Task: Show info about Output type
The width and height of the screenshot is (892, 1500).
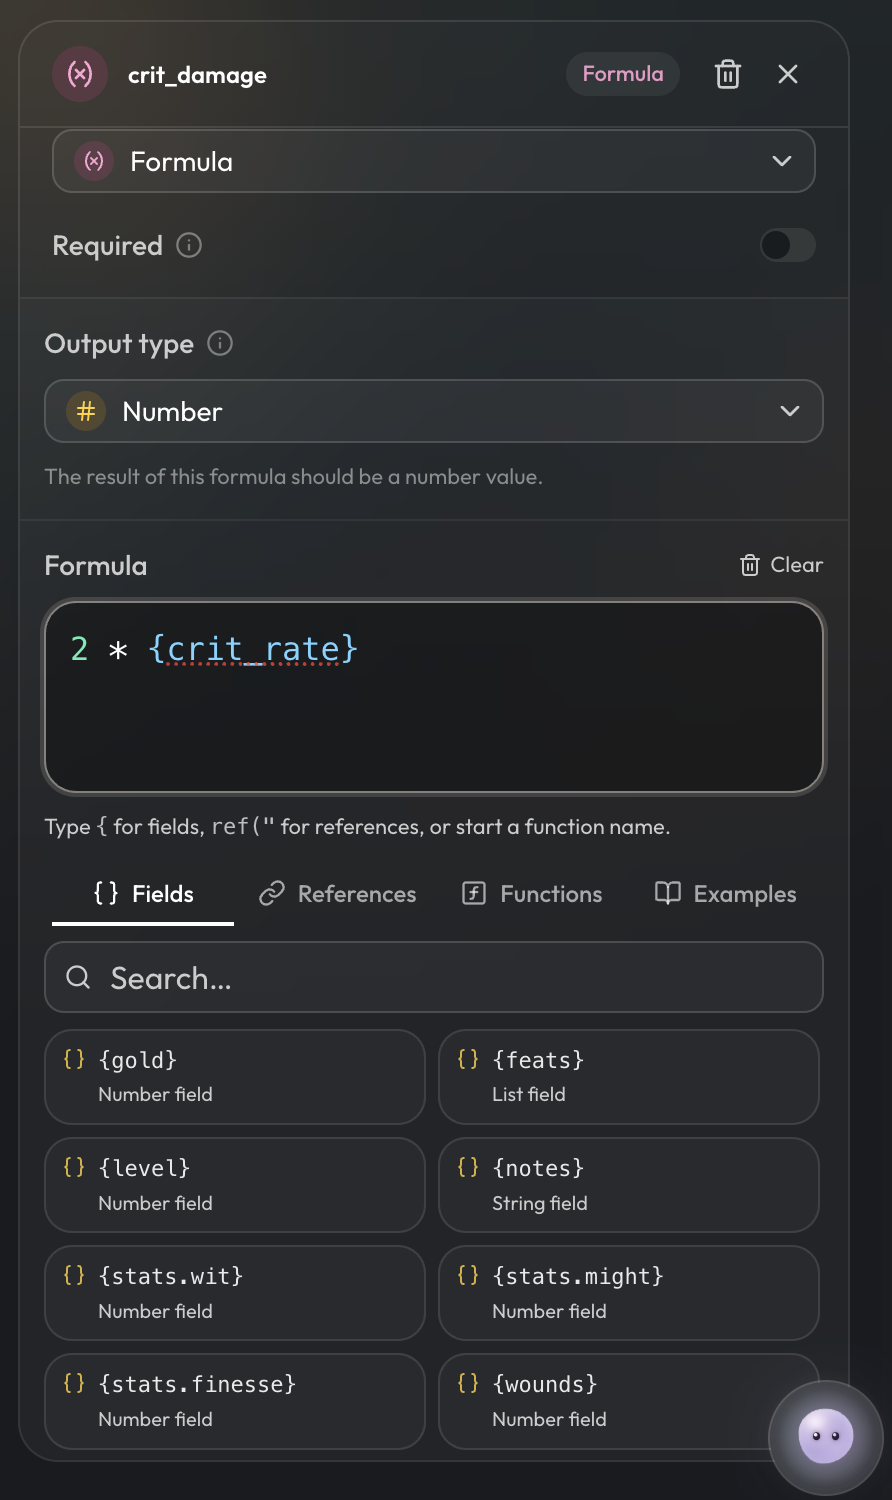Action: point(220,344)
